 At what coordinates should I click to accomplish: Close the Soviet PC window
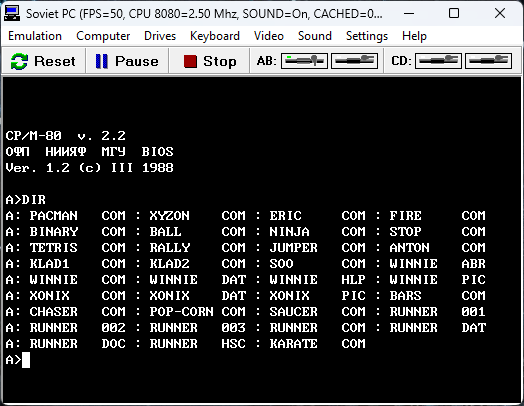pyautogui.click(x=500, y=14)
